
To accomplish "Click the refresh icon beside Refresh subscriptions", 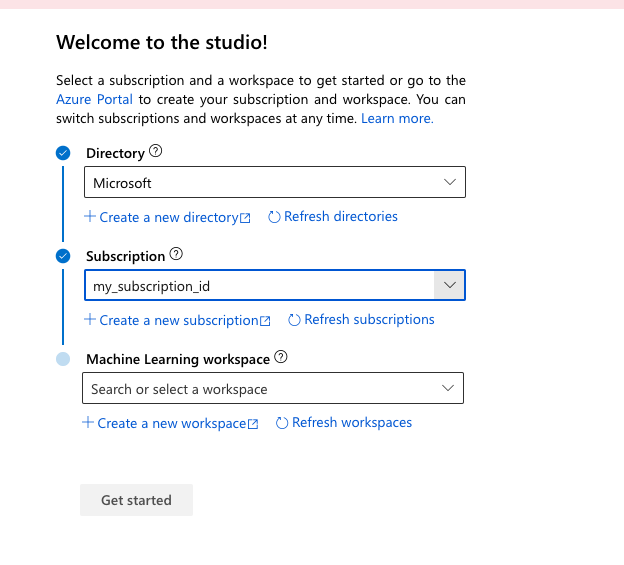I will pyautogui.click(x=294, y=320).
